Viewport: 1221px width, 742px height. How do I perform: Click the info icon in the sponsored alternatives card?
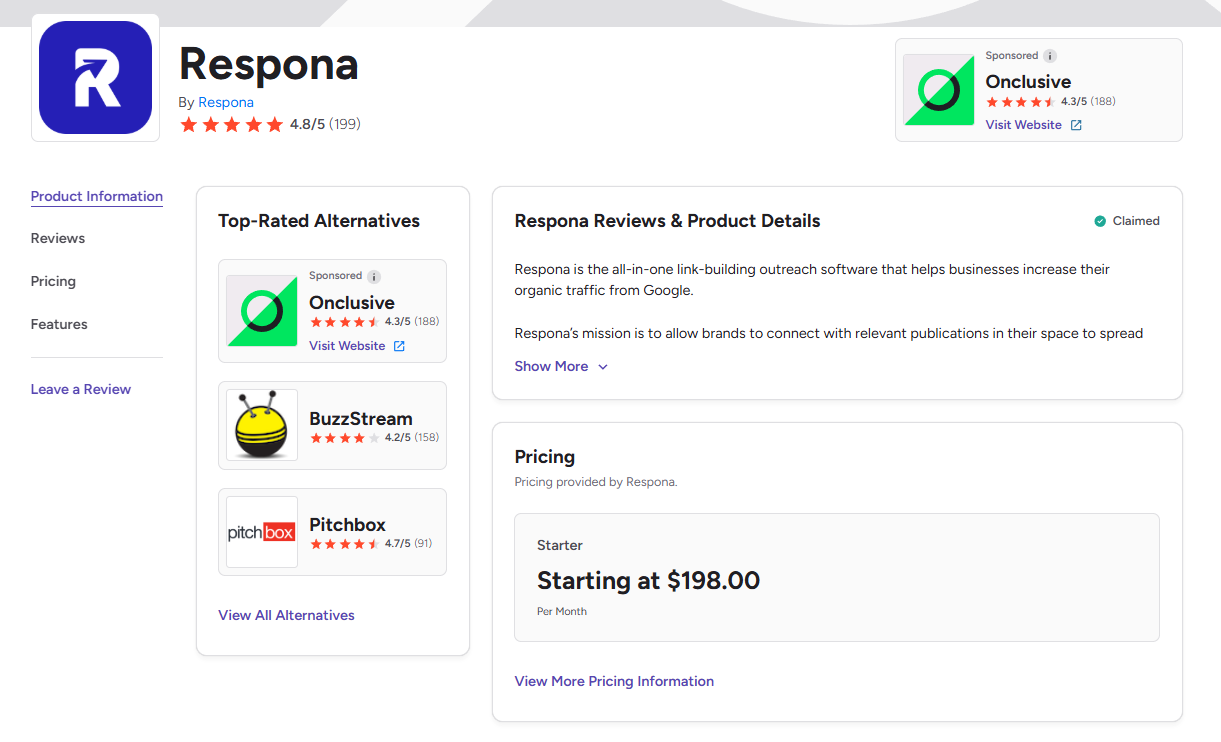(x=375, y=276)
